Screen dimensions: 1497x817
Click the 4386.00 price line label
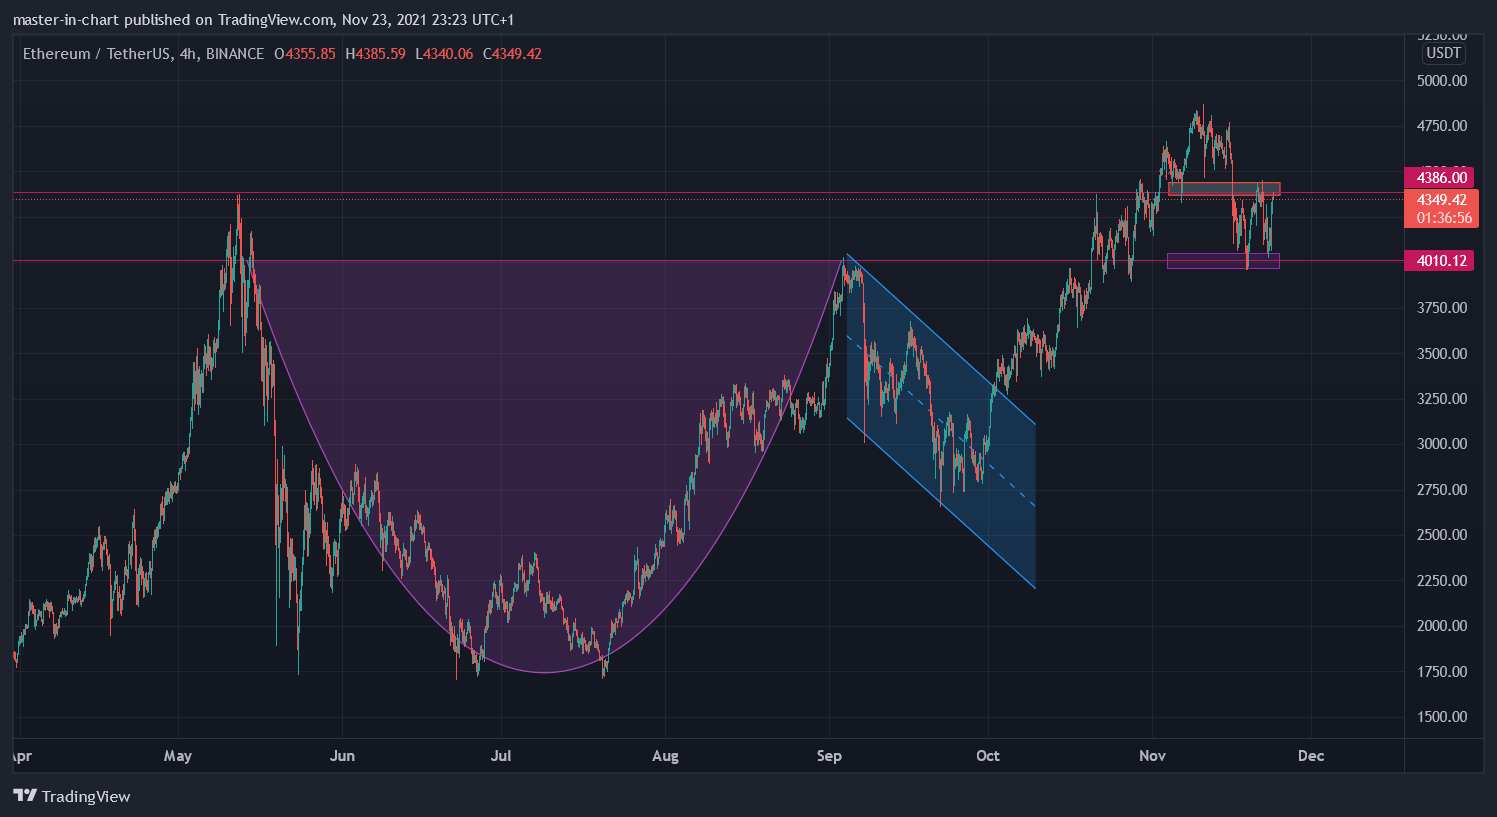(x=1441, y=178)
